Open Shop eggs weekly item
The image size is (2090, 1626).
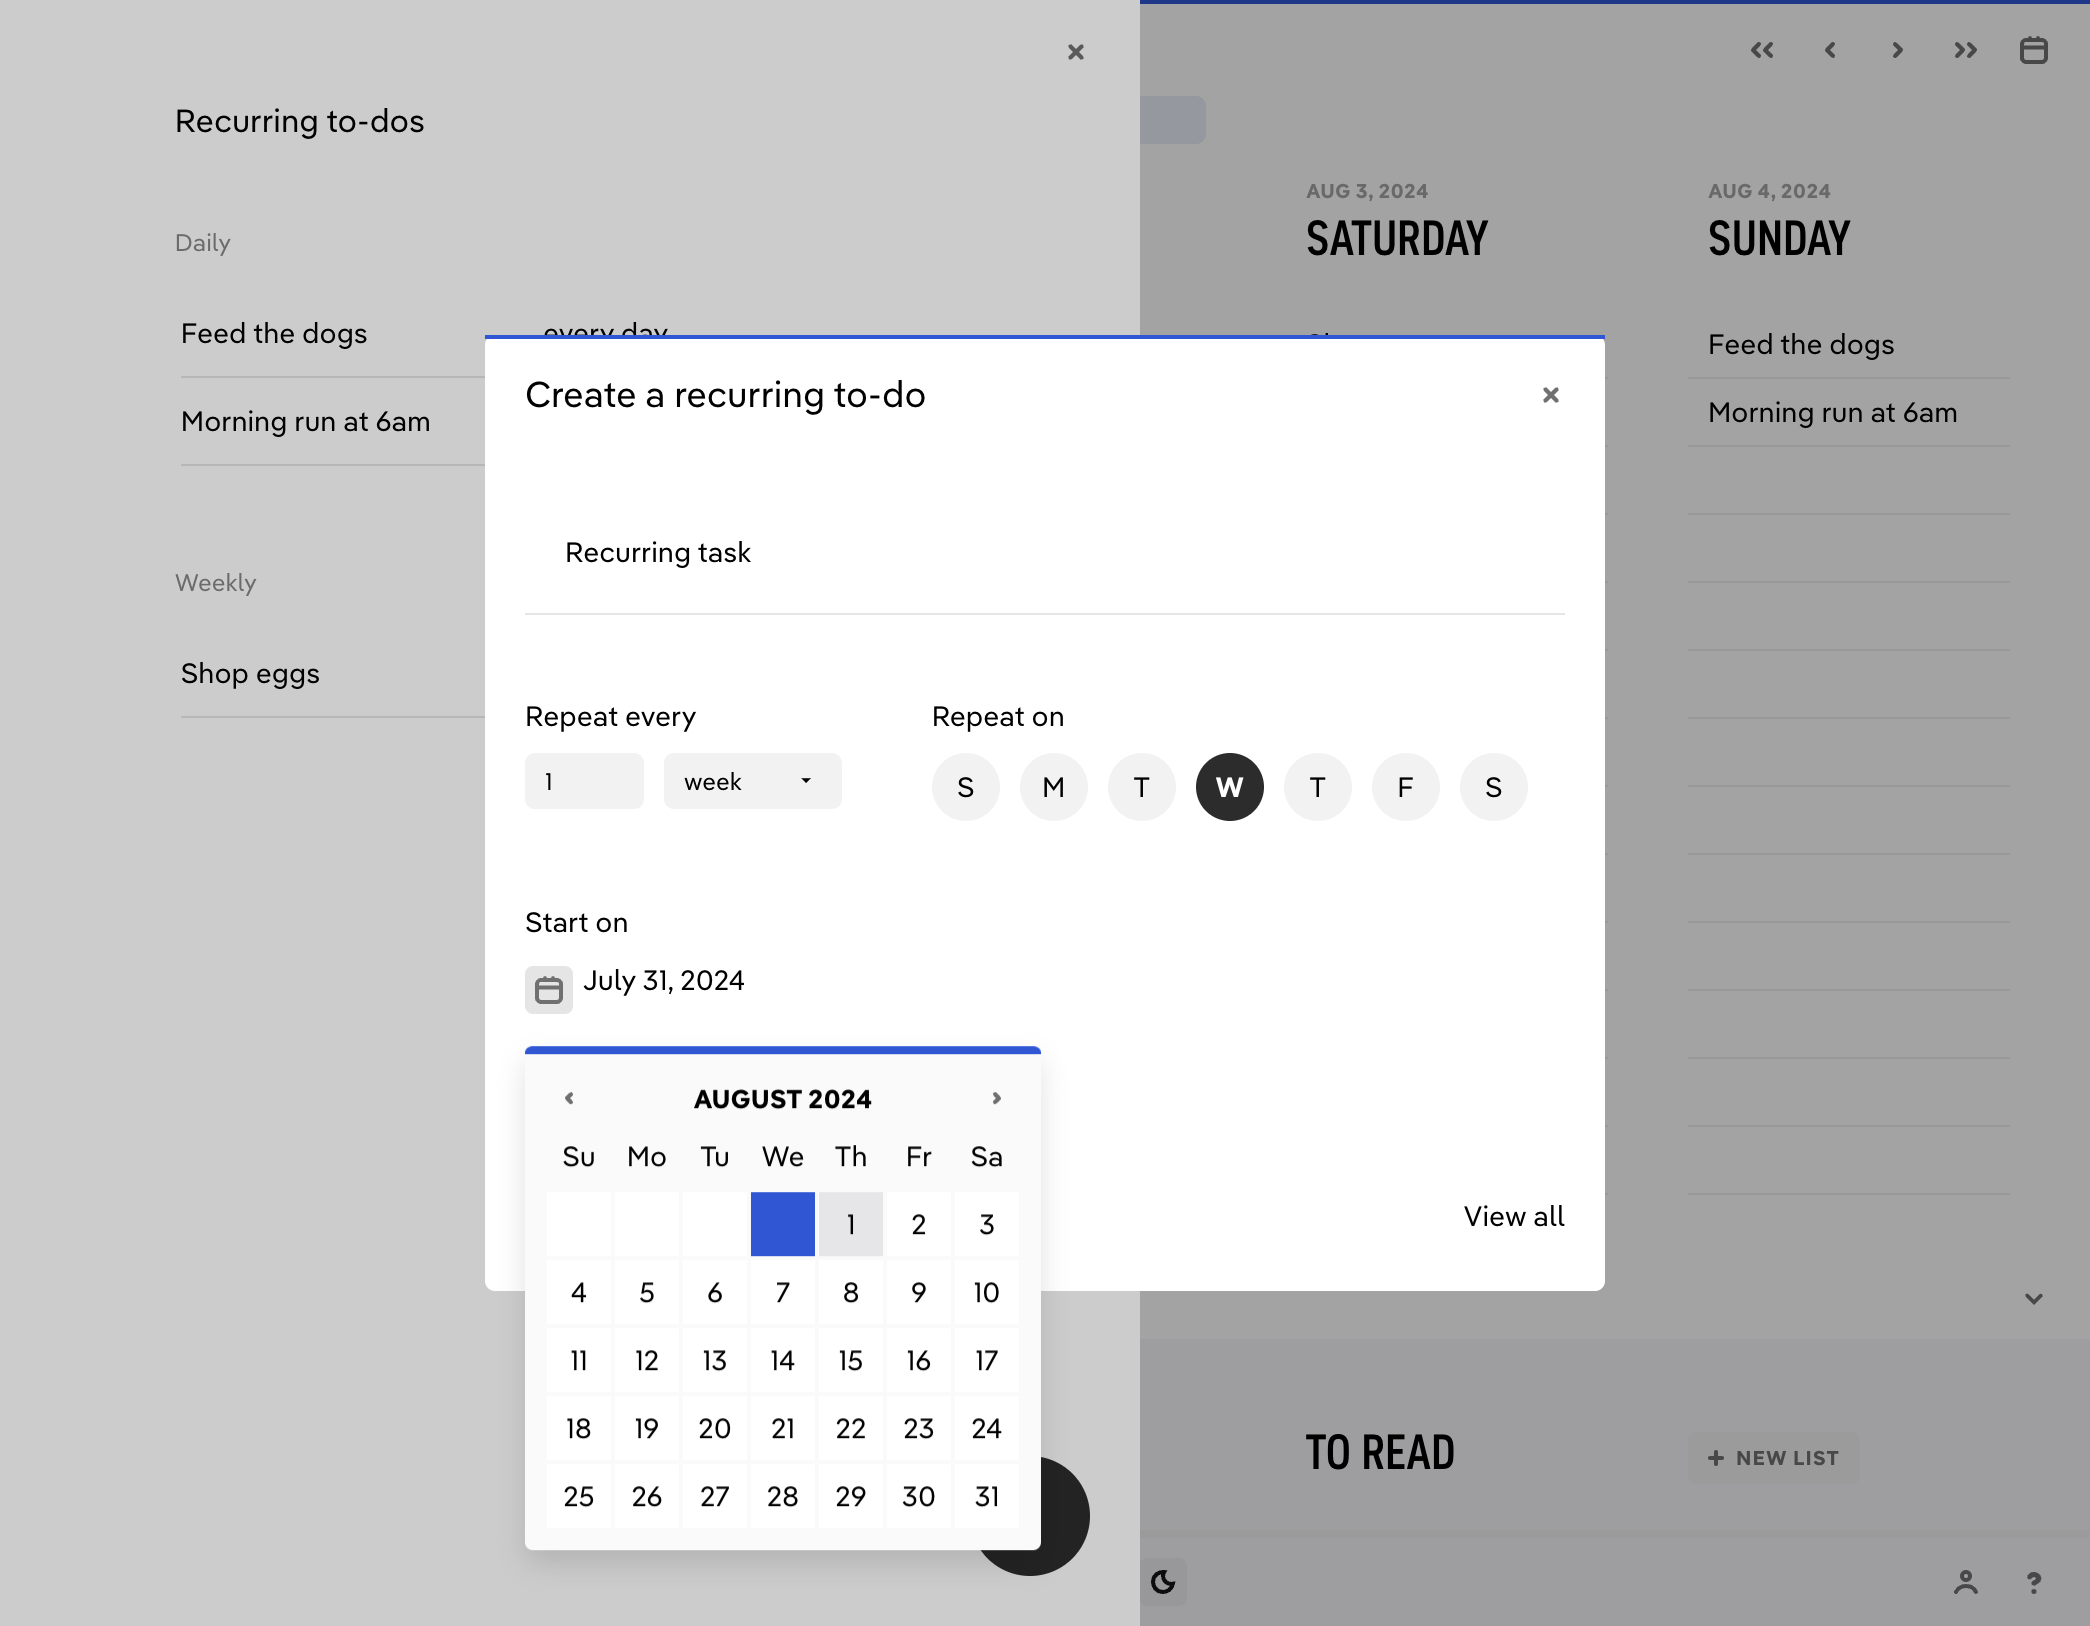[x=250, y=674]
